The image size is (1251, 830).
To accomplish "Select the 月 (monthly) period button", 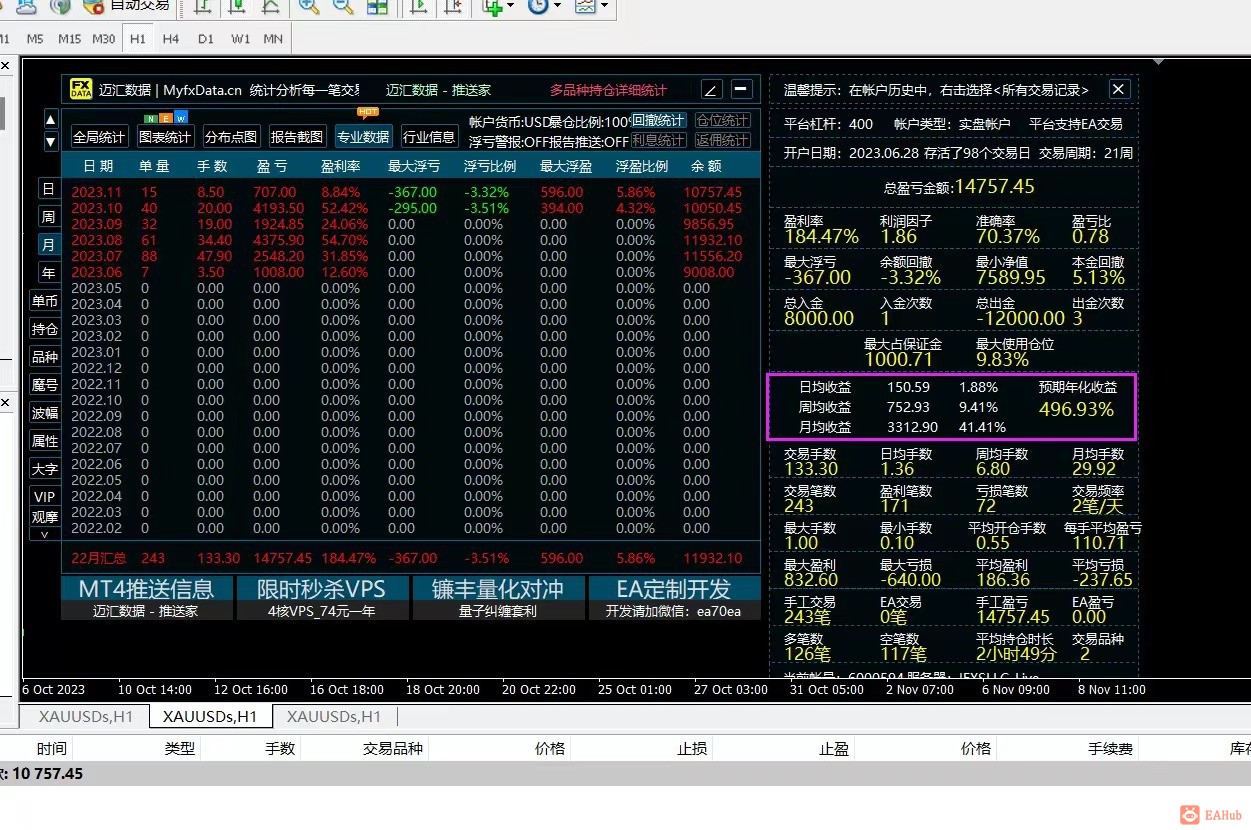I will pos(48,245).
